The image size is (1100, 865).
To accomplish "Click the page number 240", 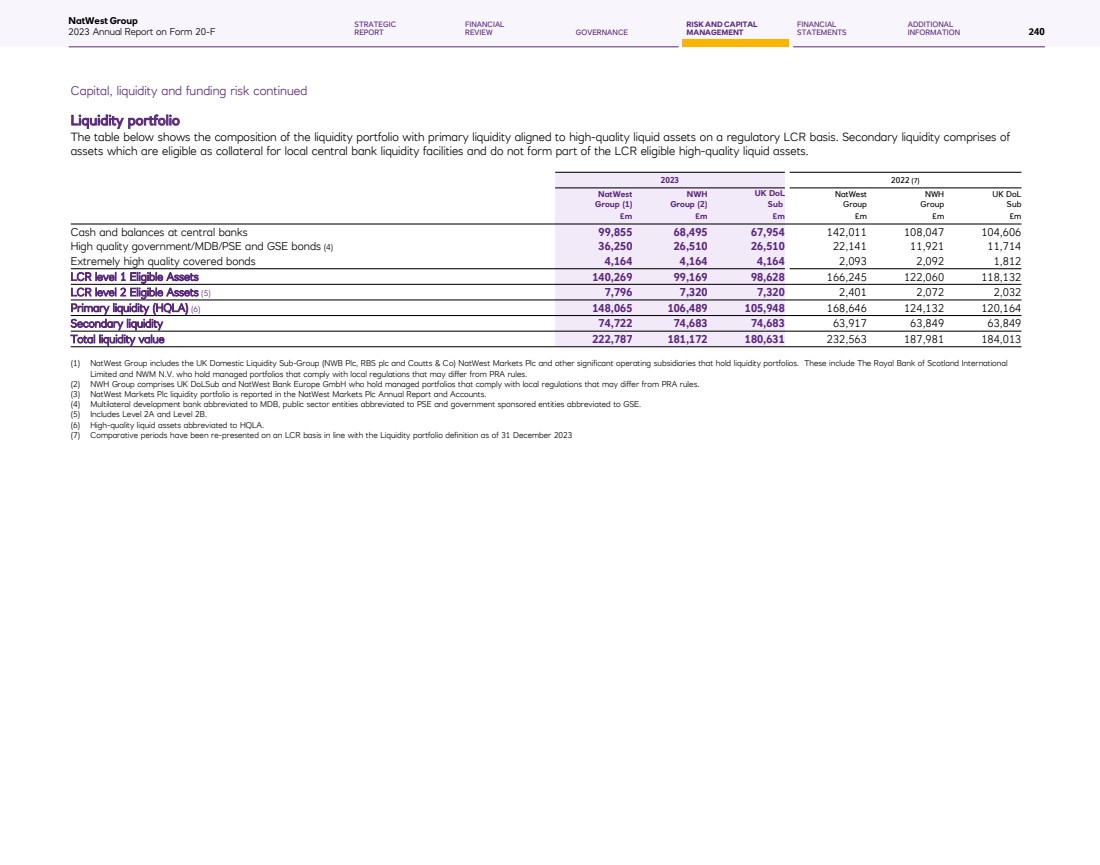I will pos(1036,32).
